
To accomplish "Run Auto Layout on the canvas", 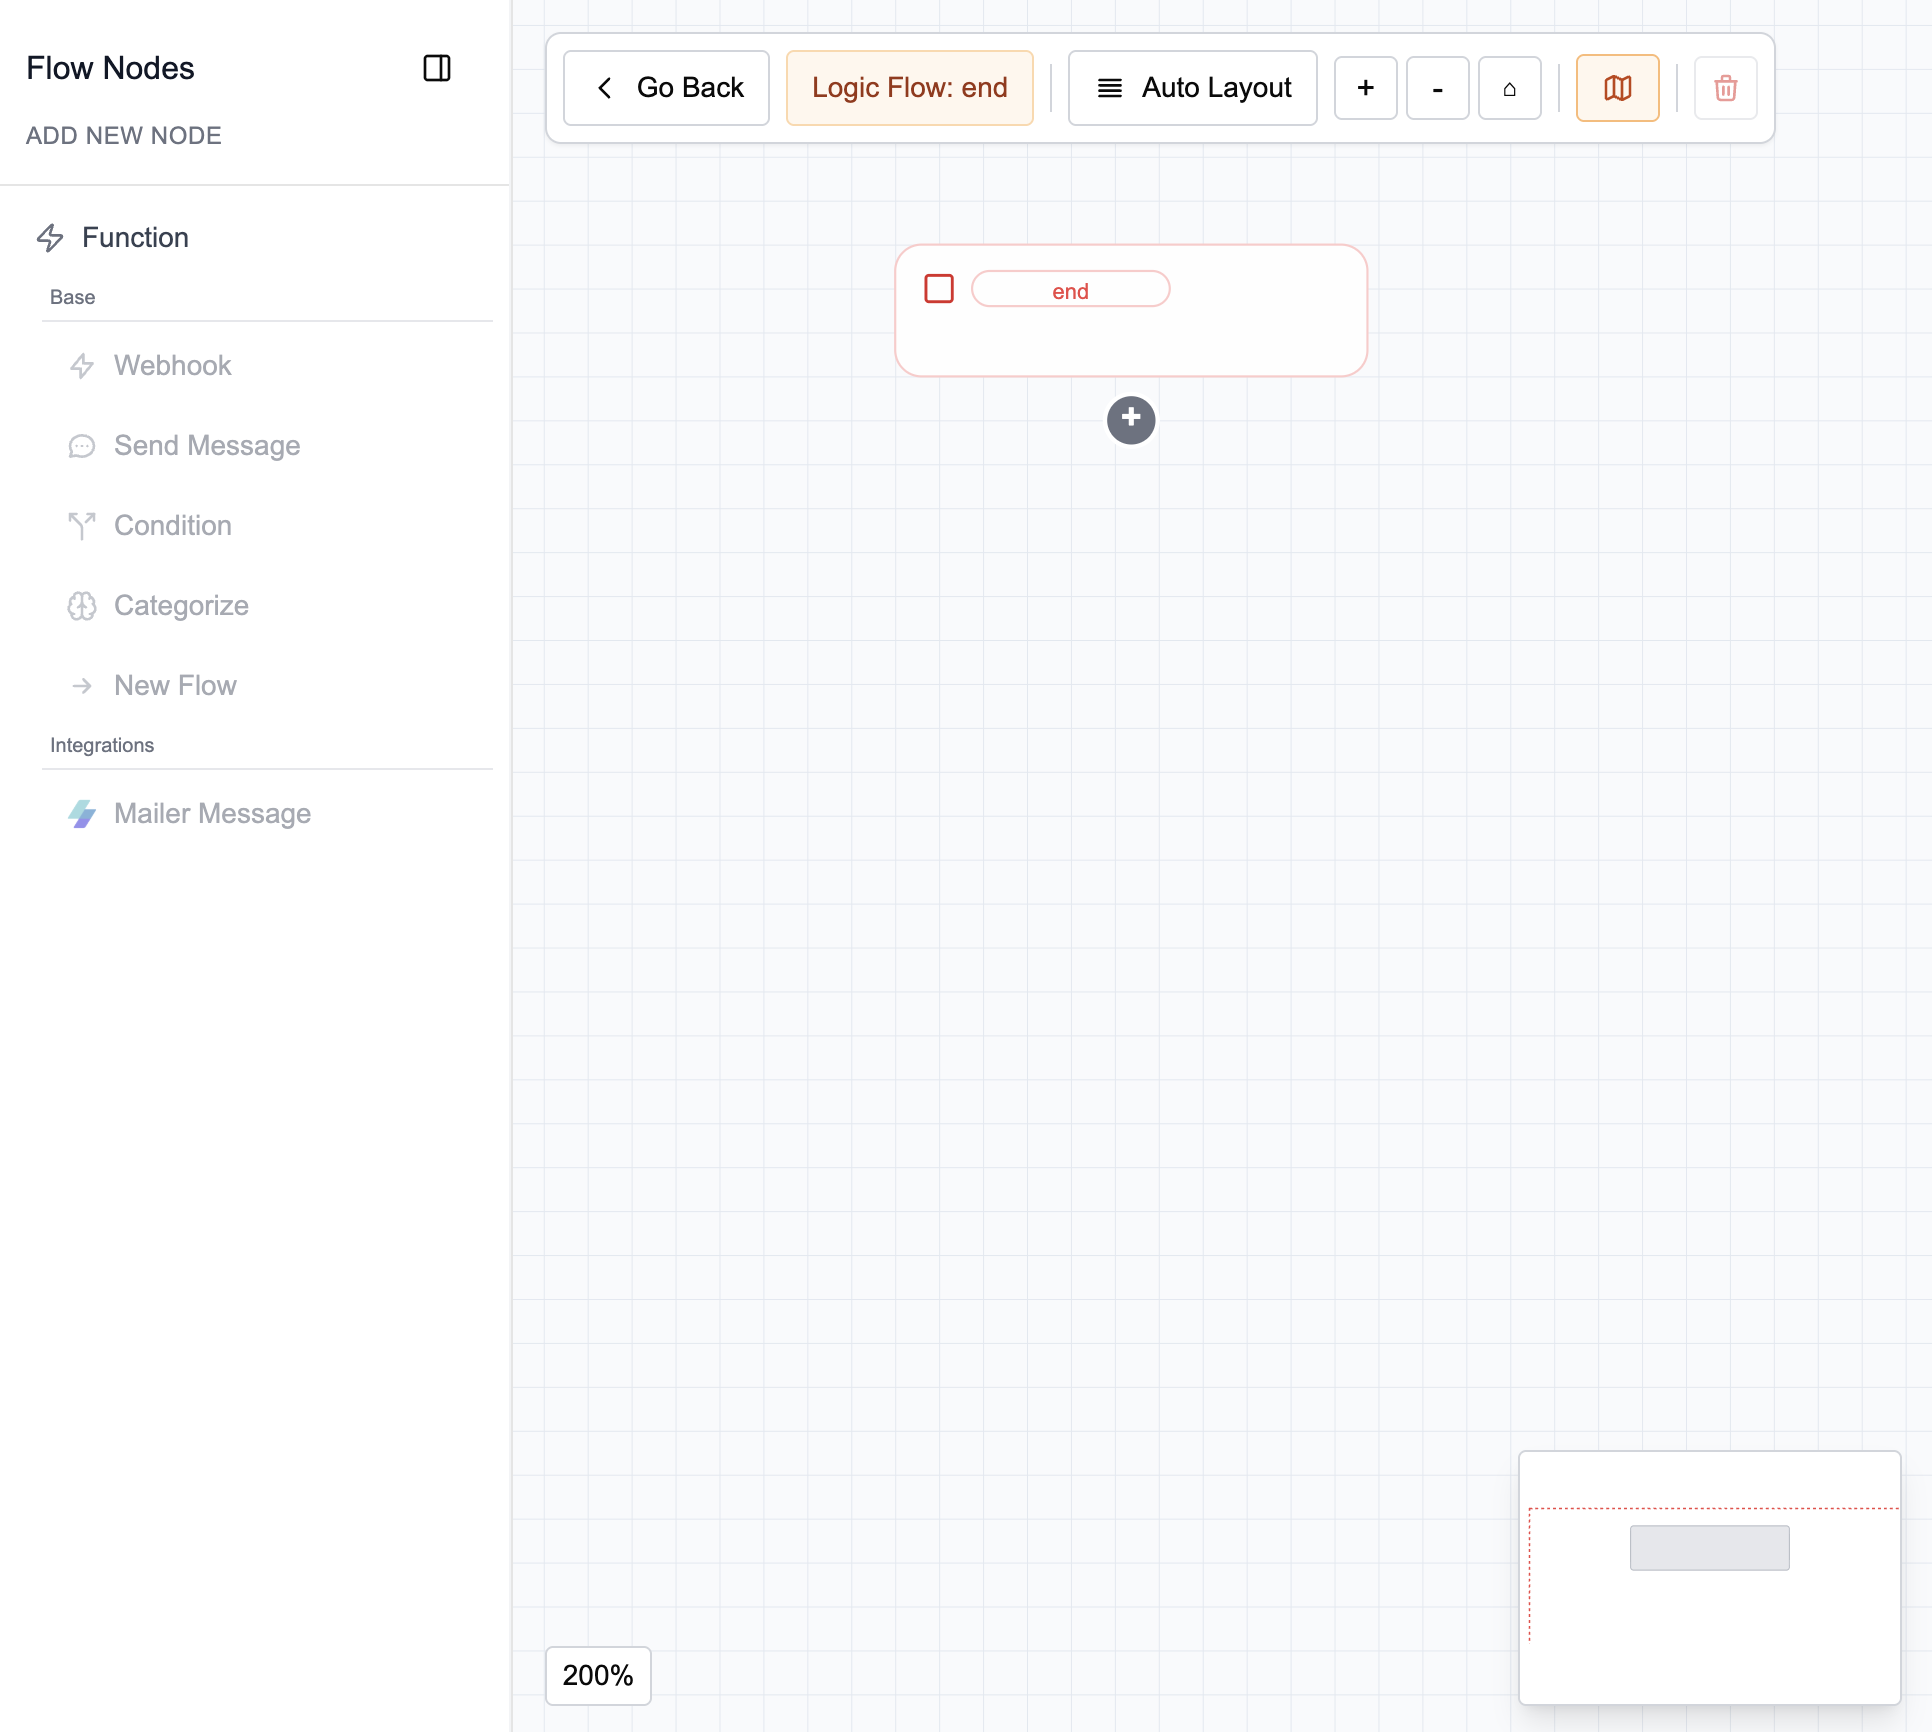I will 1192,88.
